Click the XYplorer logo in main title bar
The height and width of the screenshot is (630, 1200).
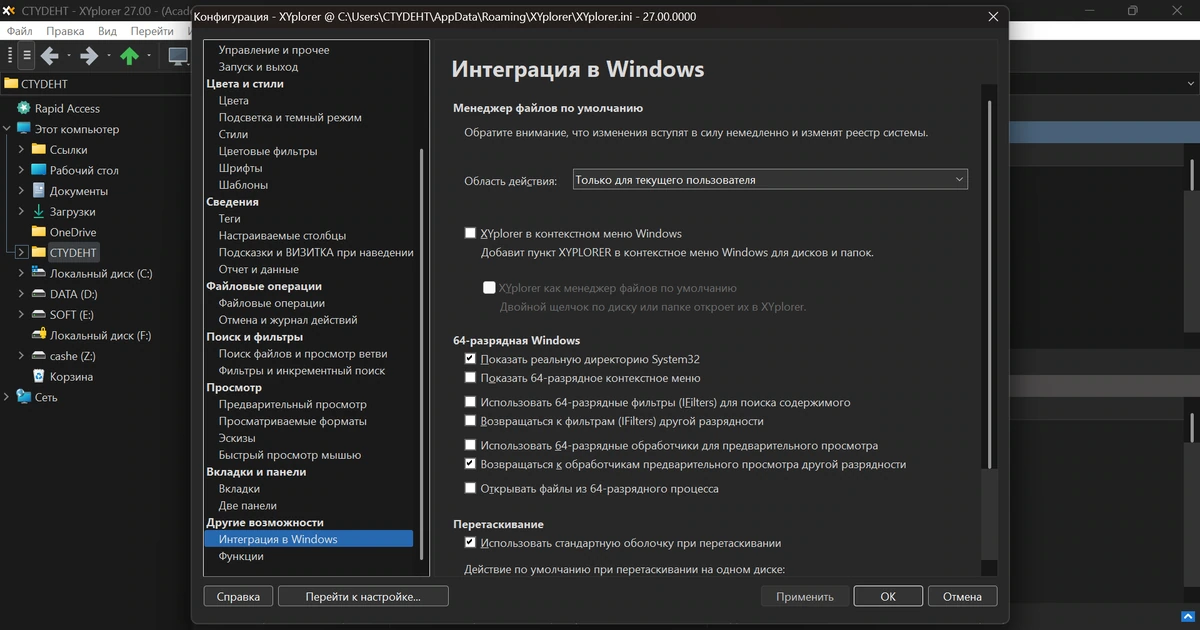coord(9,11)
